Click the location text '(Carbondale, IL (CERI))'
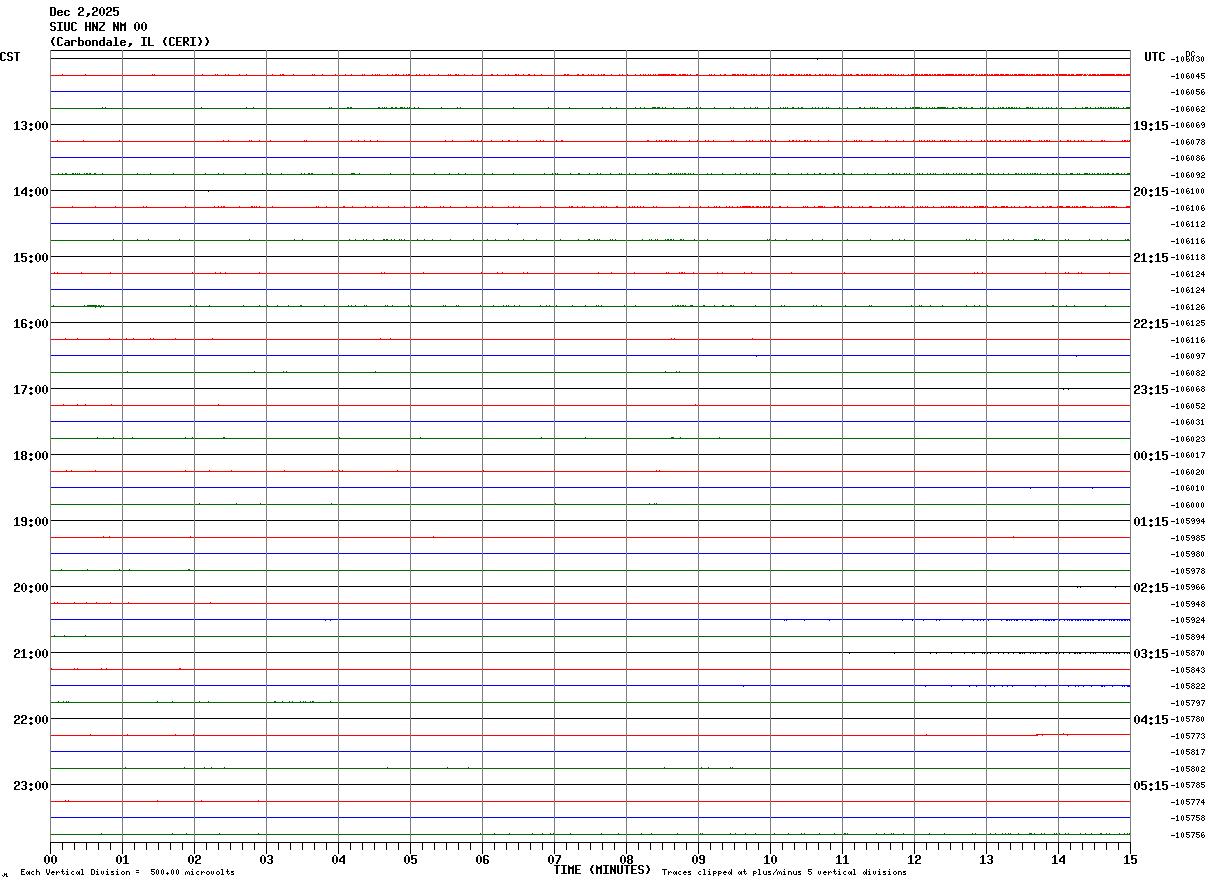 [x=130, y=42]
